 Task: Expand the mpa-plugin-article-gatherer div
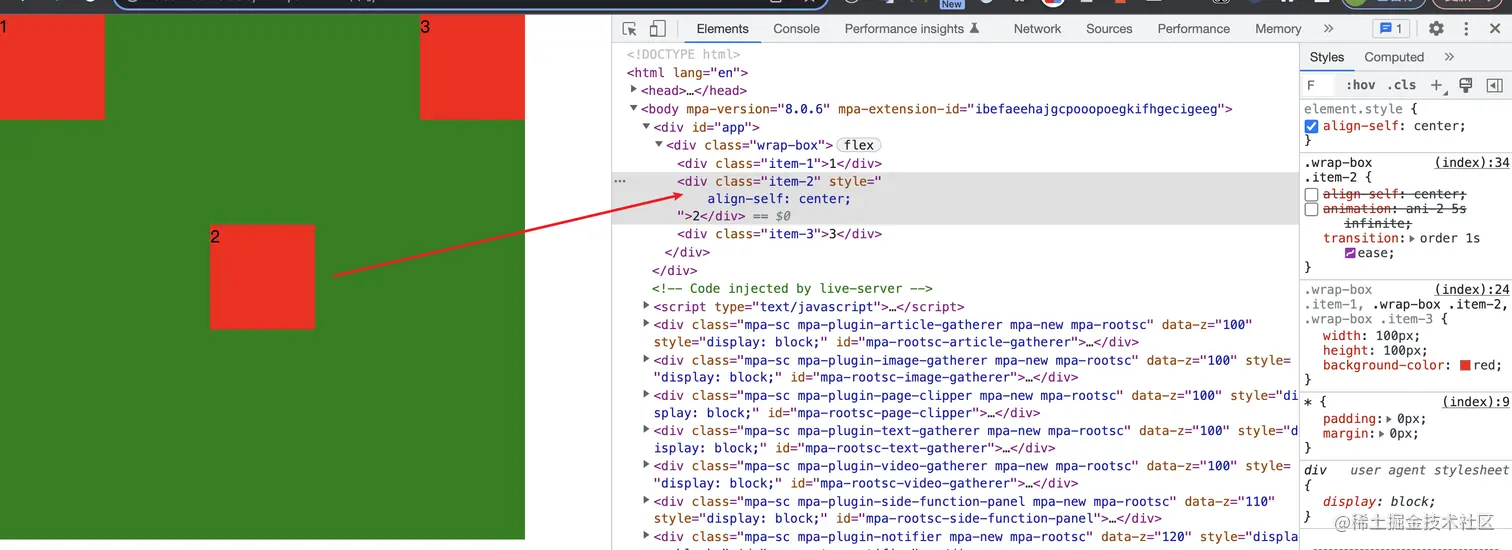point(646,324)
